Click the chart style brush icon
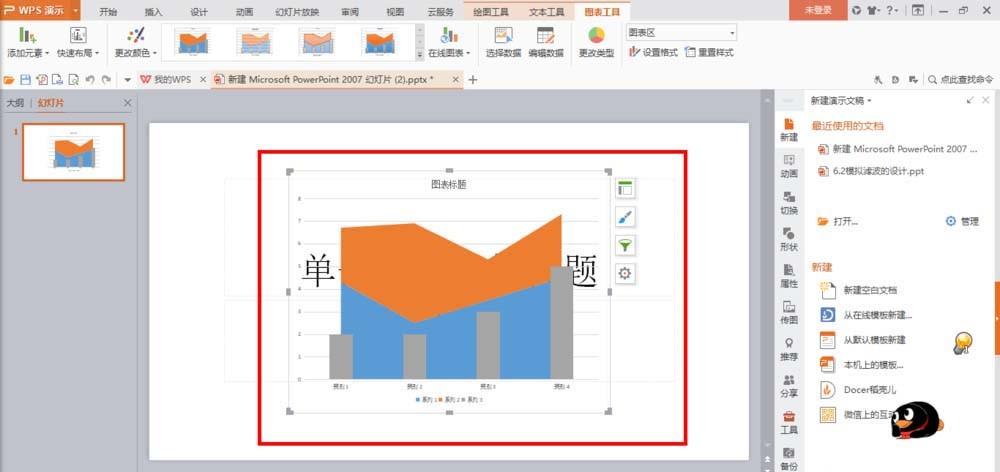Image resolution: width=1000 pixels, height=472 pixels. (x=626, y=217)
